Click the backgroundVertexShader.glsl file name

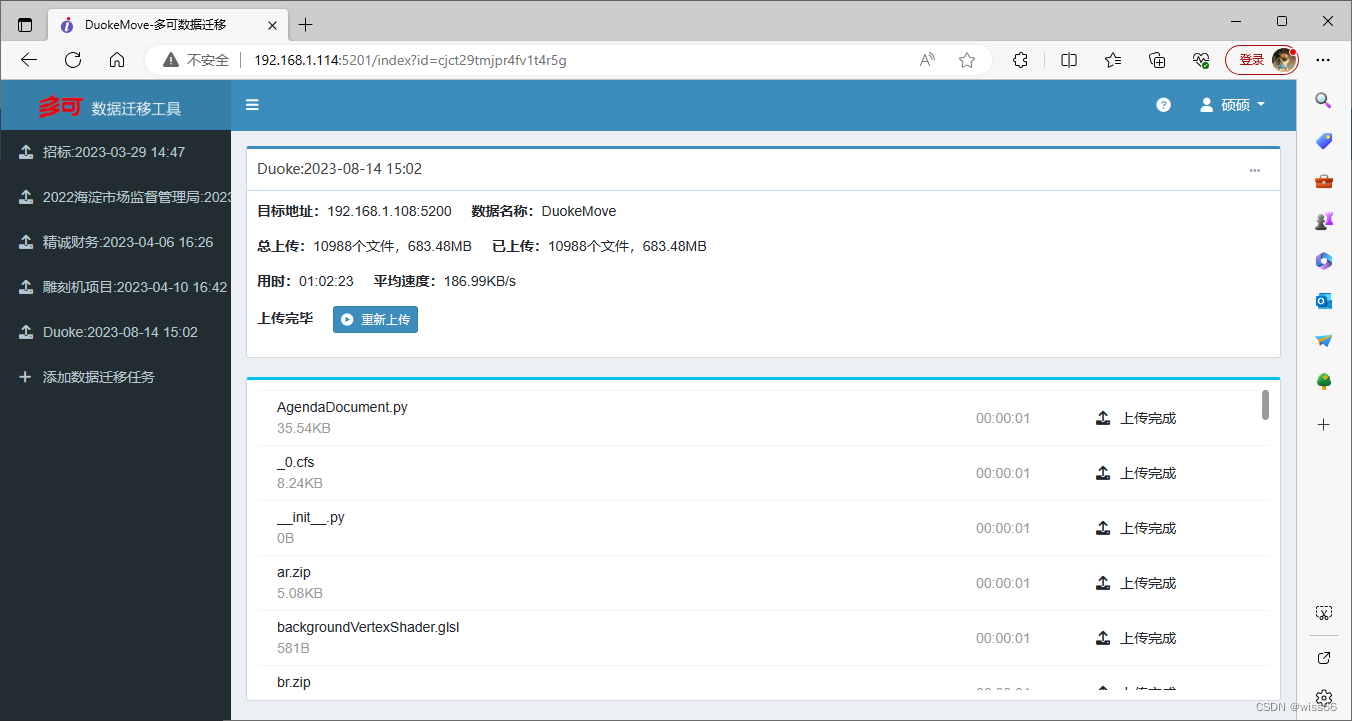tap(368, 627)
